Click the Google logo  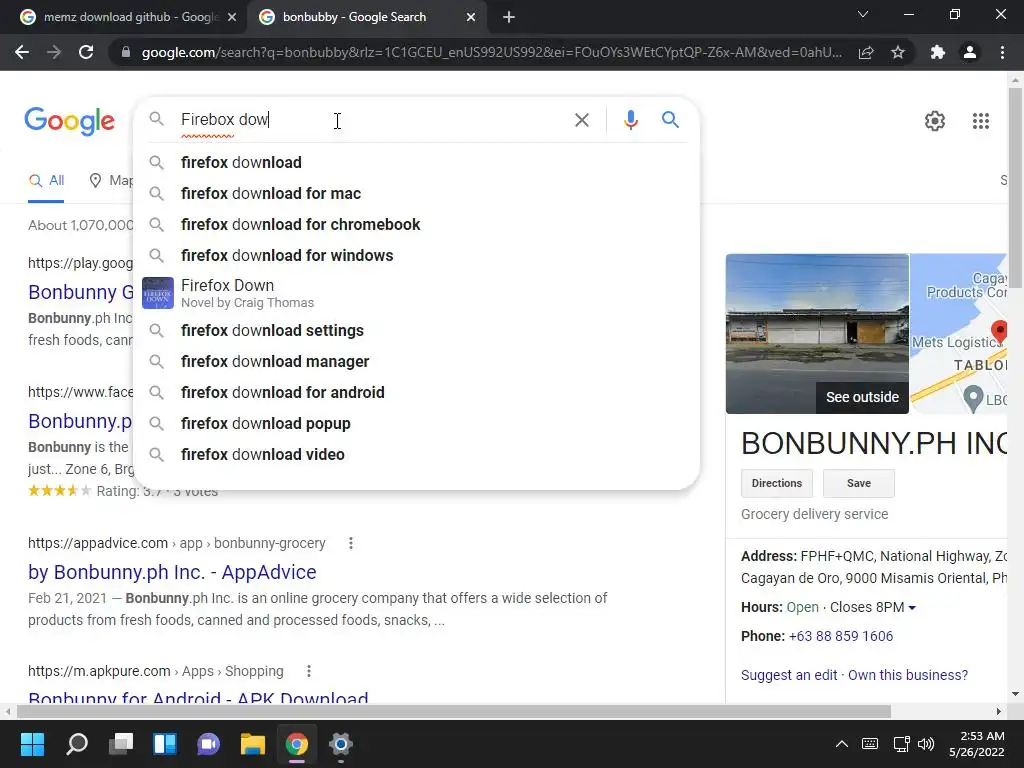click(69, 121)
